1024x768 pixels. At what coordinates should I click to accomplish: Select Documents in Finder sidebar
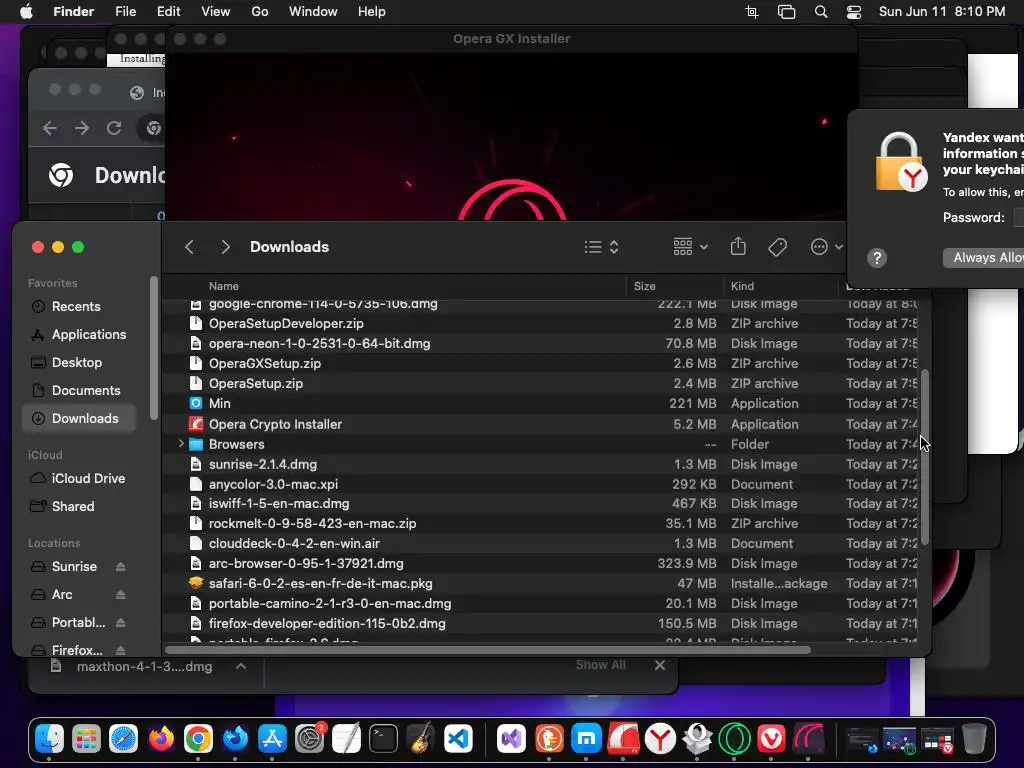tap(78, 391)
